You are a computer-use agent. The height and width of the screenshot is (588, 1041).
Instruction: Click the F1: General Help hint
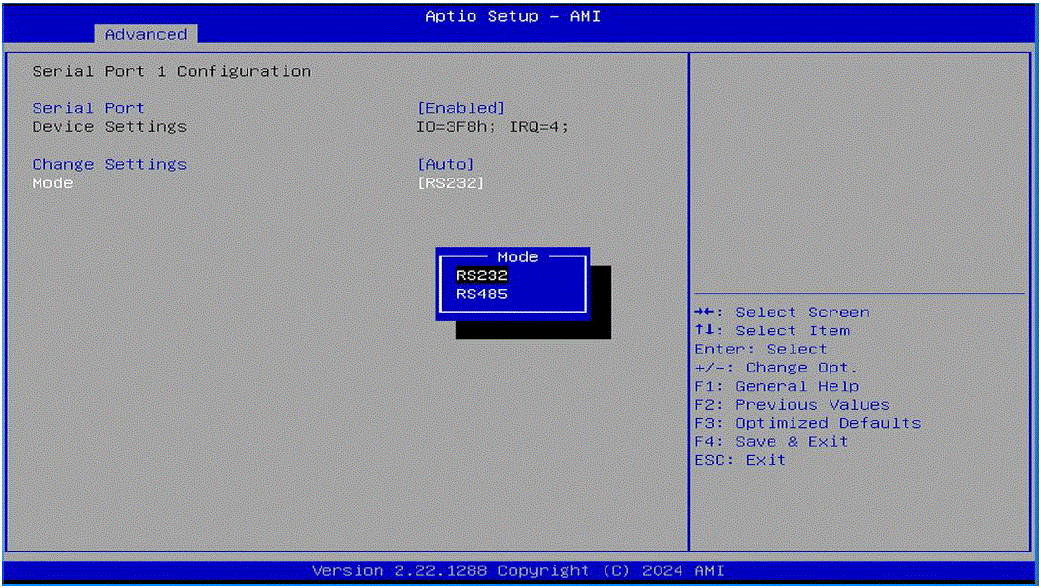[x=777, y=386]
